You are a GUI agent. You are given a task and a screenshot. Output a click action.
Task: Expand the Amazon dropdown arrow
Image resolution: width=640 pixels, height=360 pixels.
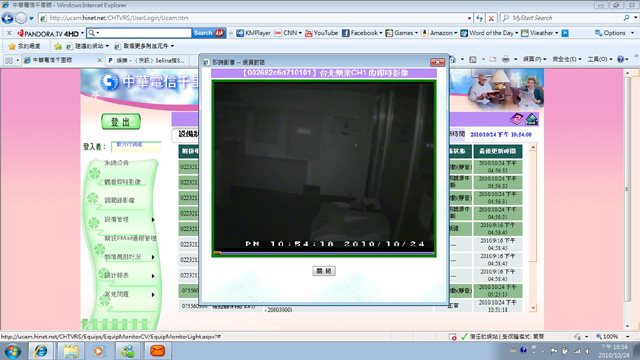[x=456, y=33]
